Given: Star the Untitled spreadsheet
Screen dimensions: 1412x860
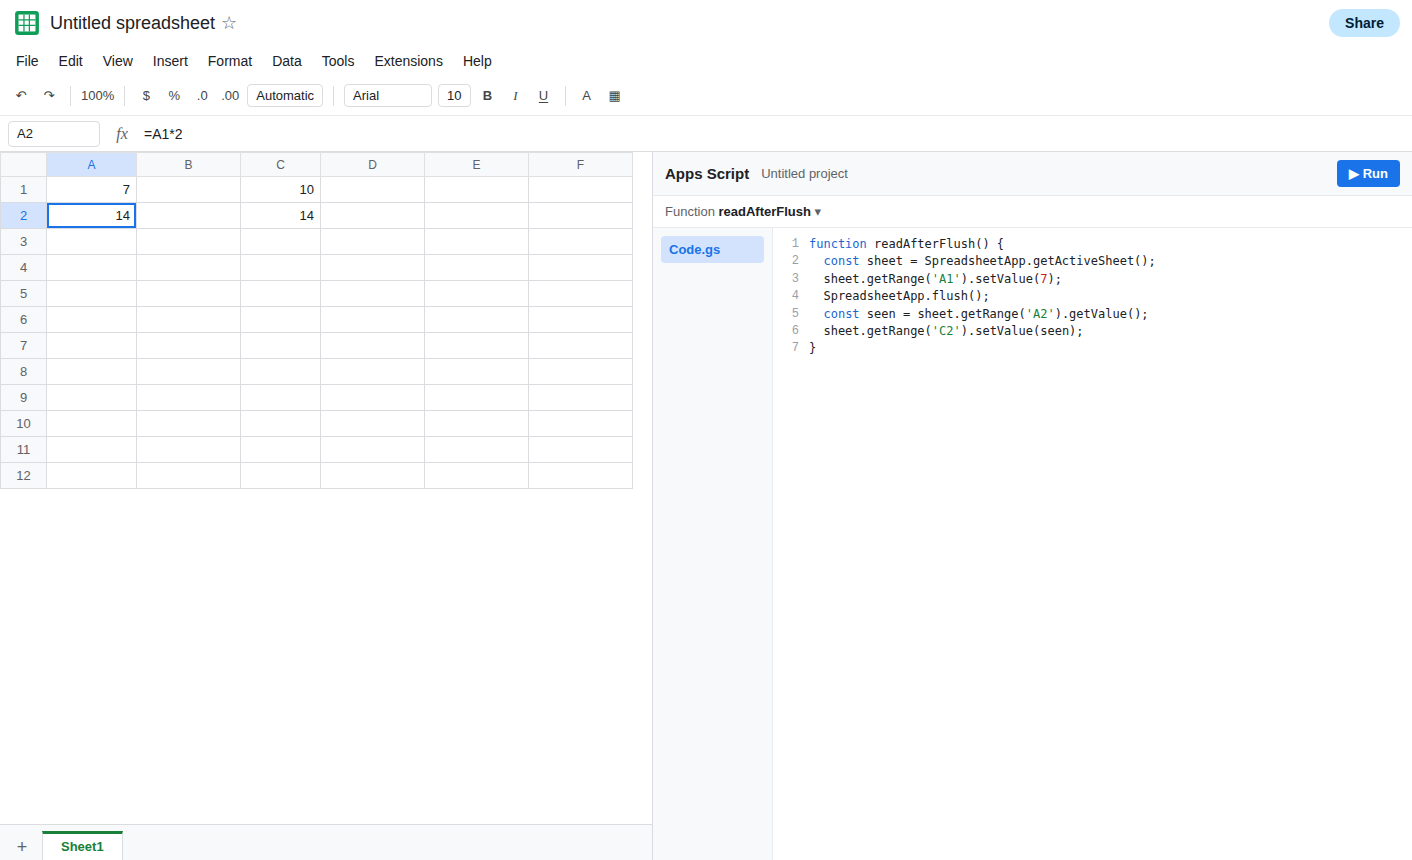Looking at the screenshot, I should coord(229,23).
